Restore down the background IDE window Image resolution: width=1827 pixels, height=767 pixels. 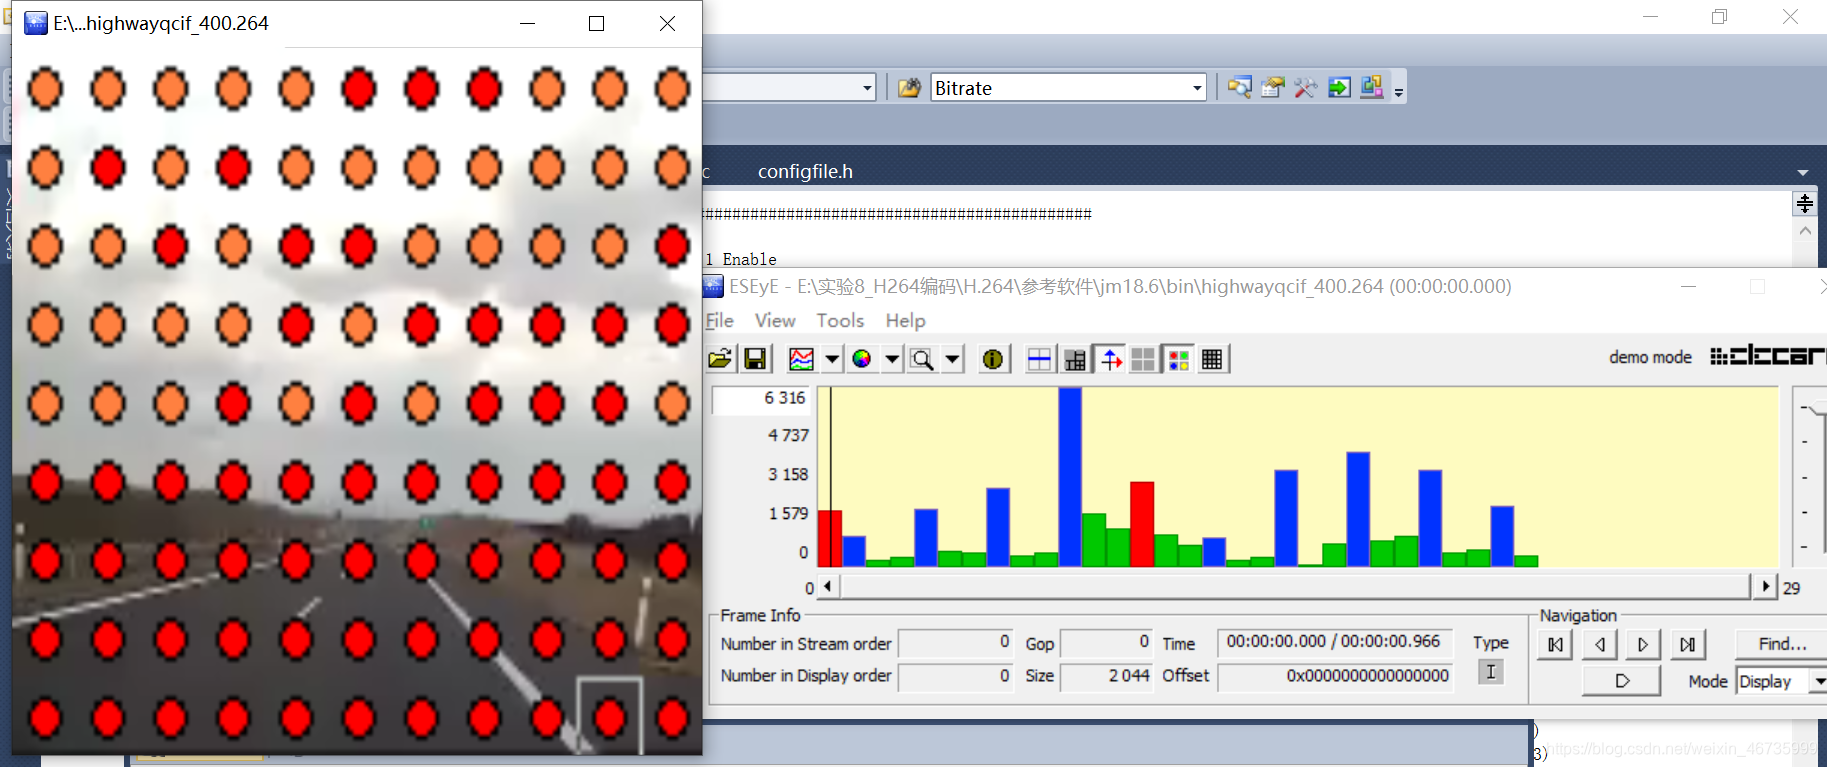pos(1719,17)
